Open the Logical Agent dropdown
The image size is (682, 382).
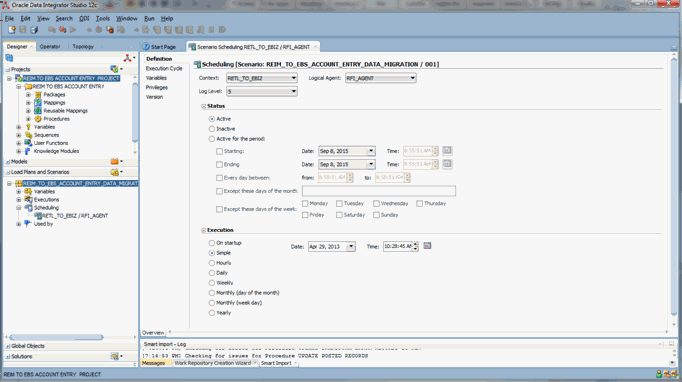pyautogui.click(x=381, y=78)
